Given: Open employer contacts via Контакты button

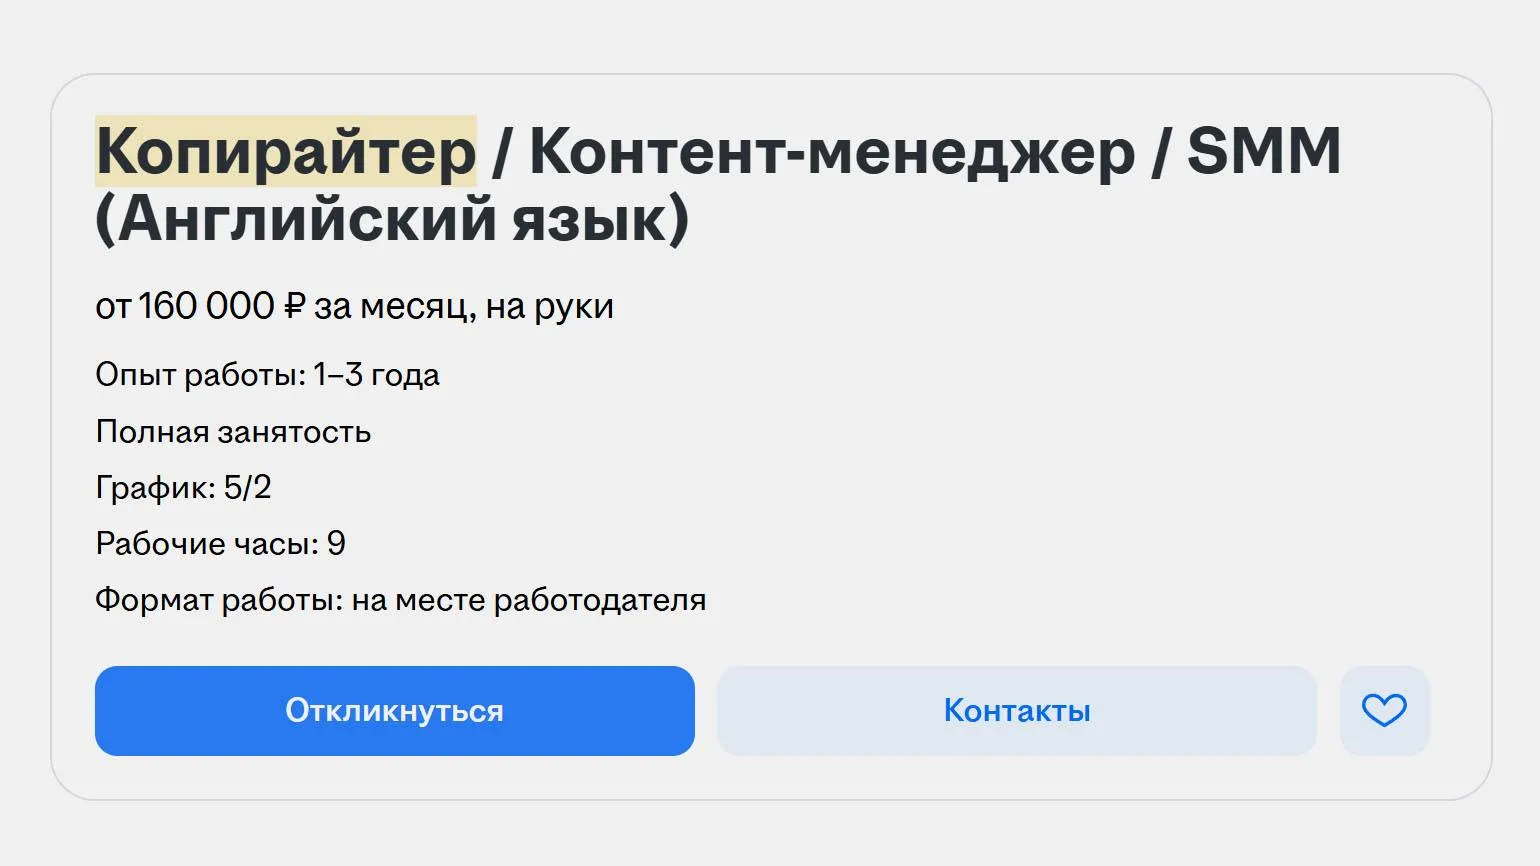Looking at the screenshot, I should [1016, 710].
